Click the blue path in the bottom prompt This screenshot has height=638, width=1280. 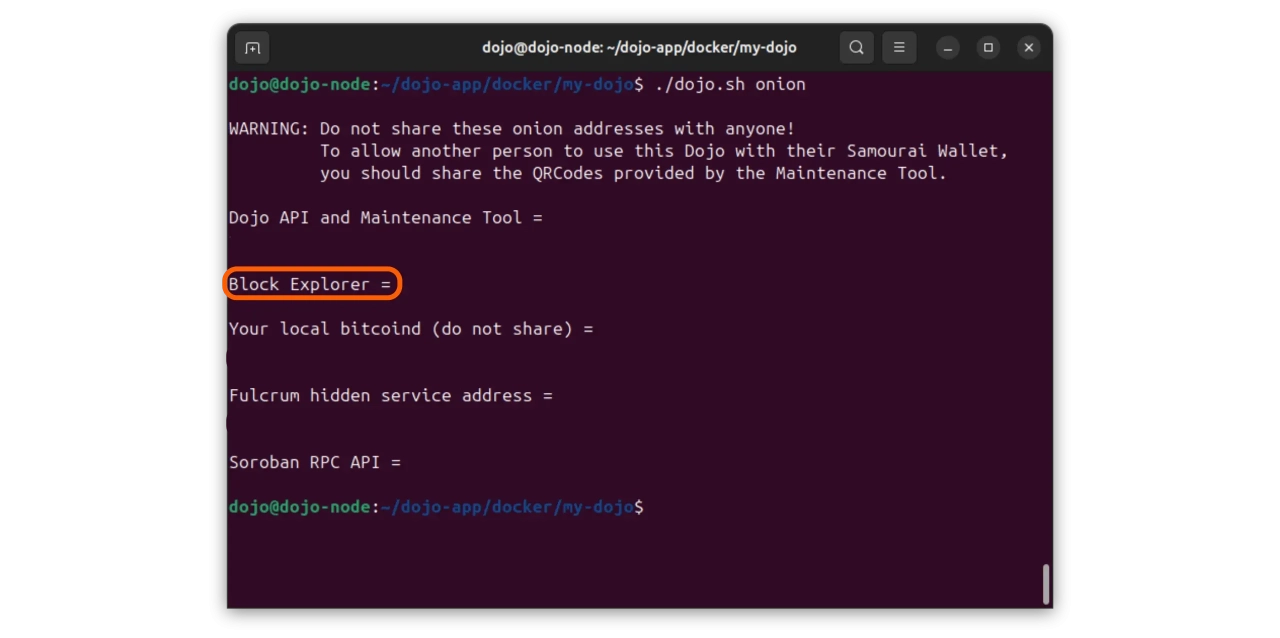[x=507, y=508]
